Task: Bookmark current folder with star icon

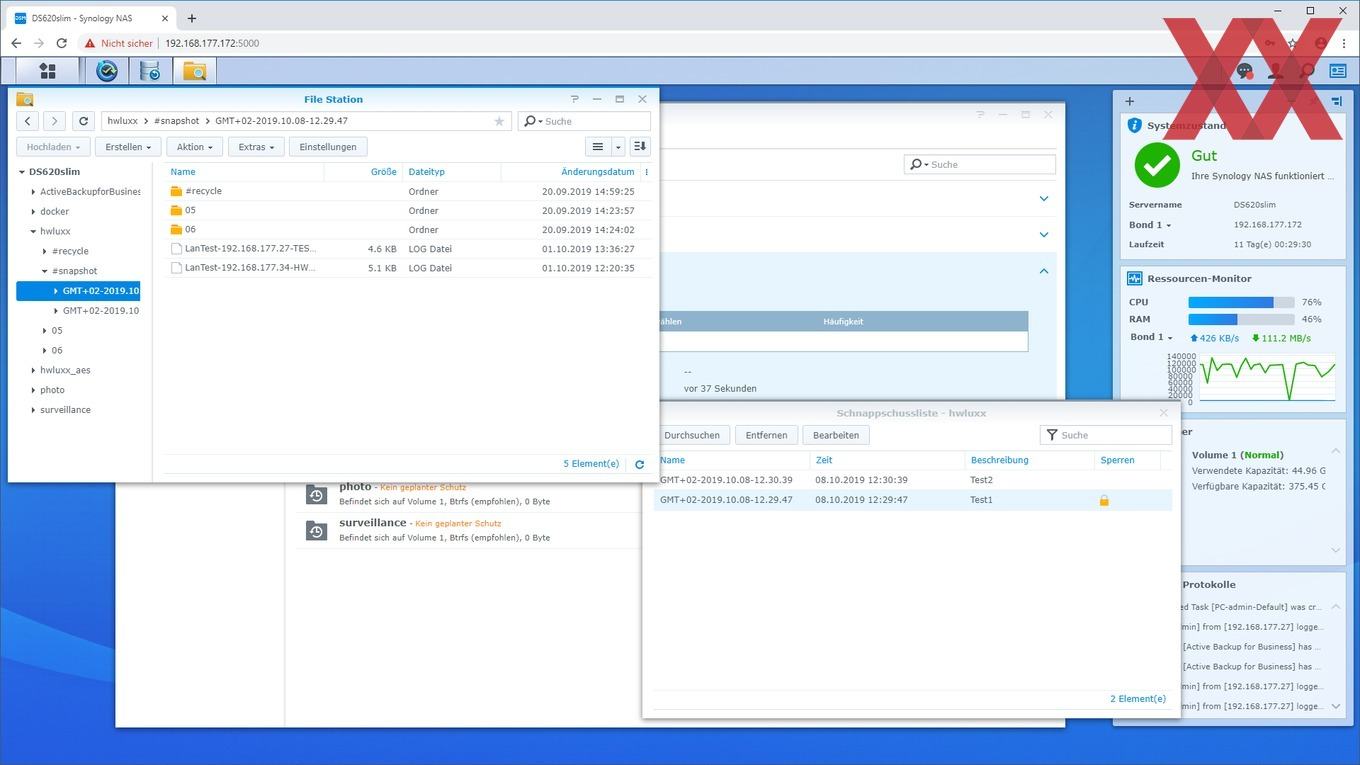Action: point(499,121)
